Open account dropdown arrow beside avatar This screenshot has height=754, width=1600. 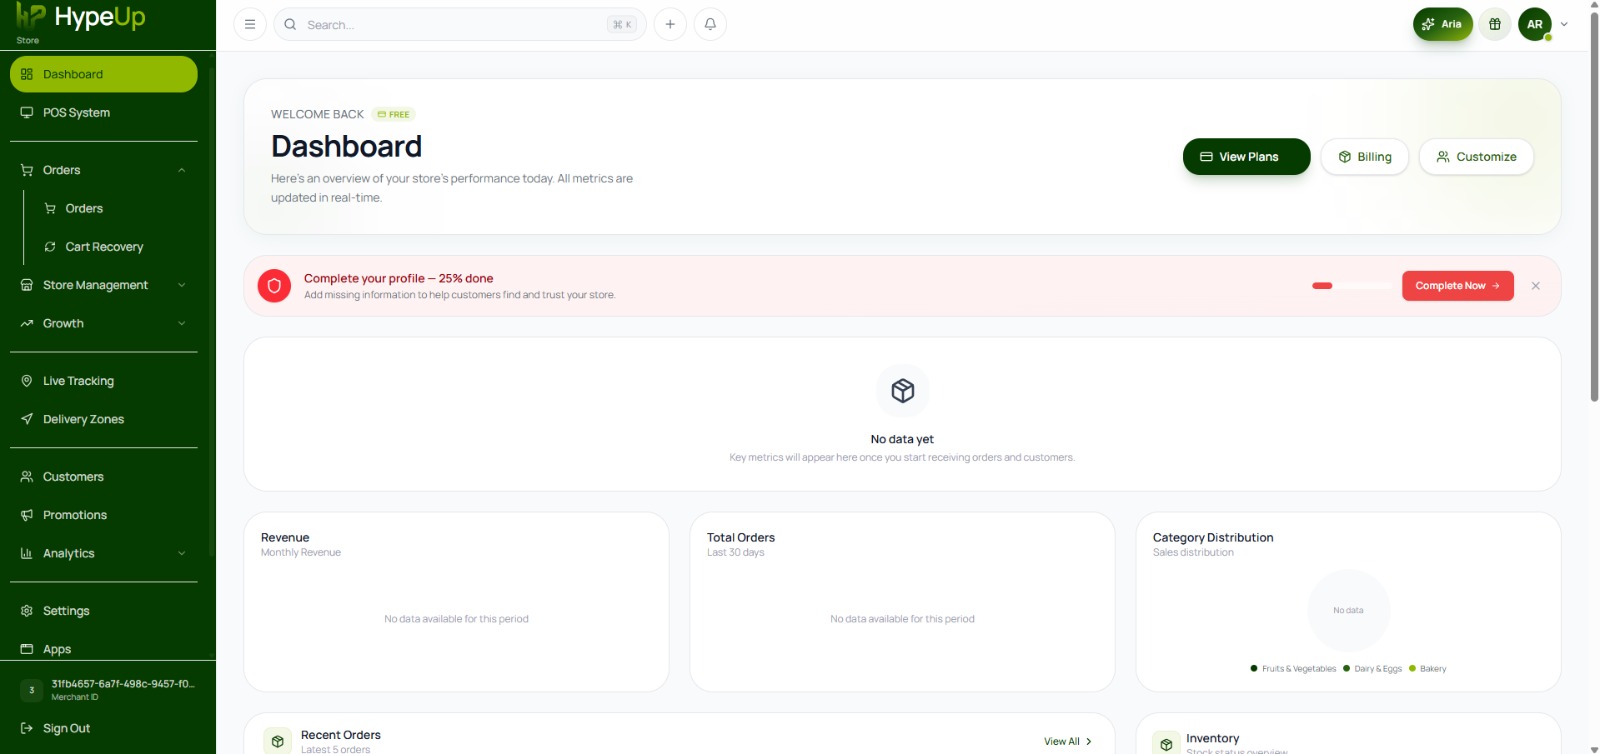[x=1564, y=24]
